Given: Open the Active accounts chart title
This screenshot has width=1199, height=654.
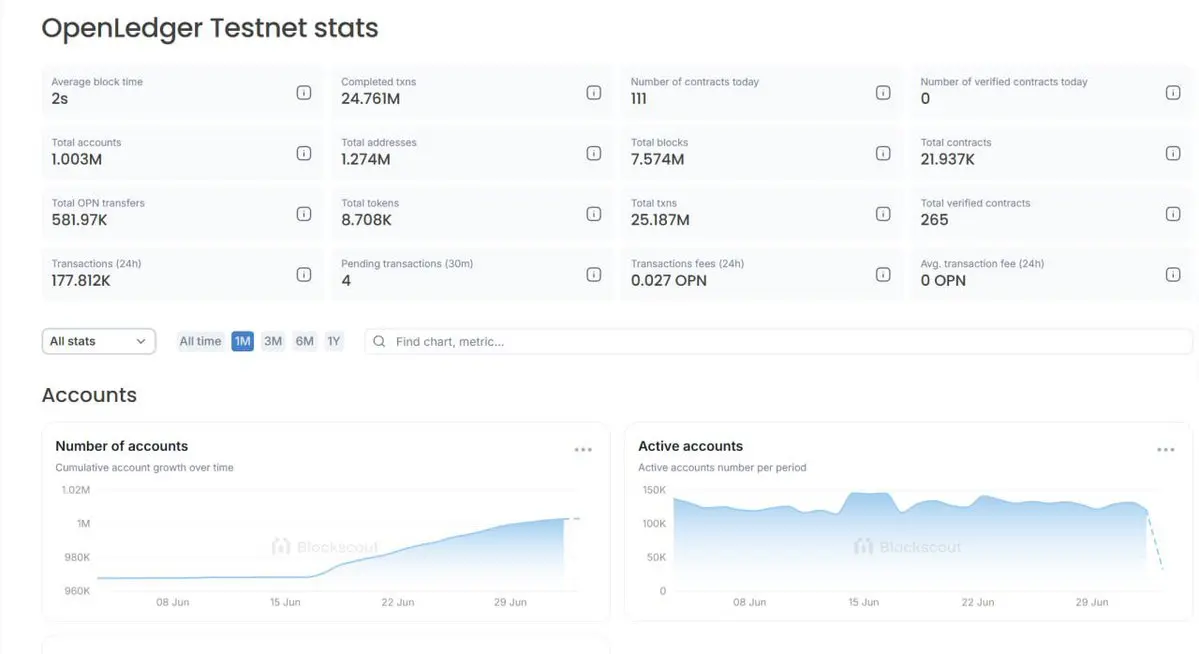Looking at the screenshot, I should pyautogui.click(x=690, y=446).
